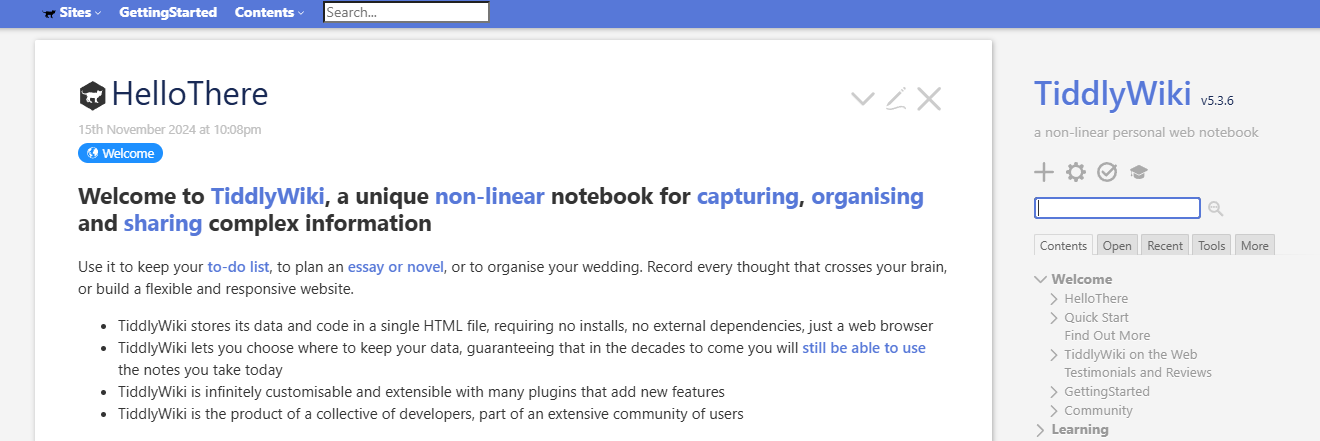1320x441 pixels.
Task: Open the sharing link
Action: pyautogui.click(x=162, y=223)
